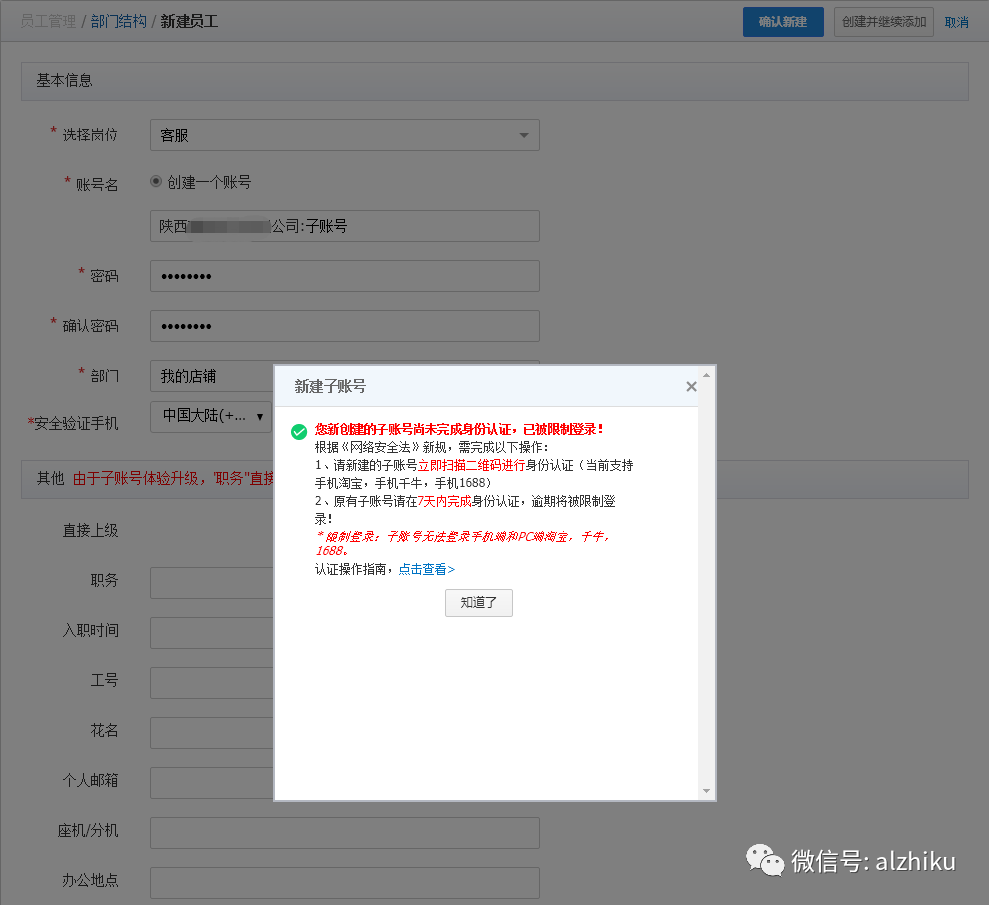The width and height of the screenshot is (989, 905).
Task: Click the 入职时间 input field
Action: [x=212, y=633]
